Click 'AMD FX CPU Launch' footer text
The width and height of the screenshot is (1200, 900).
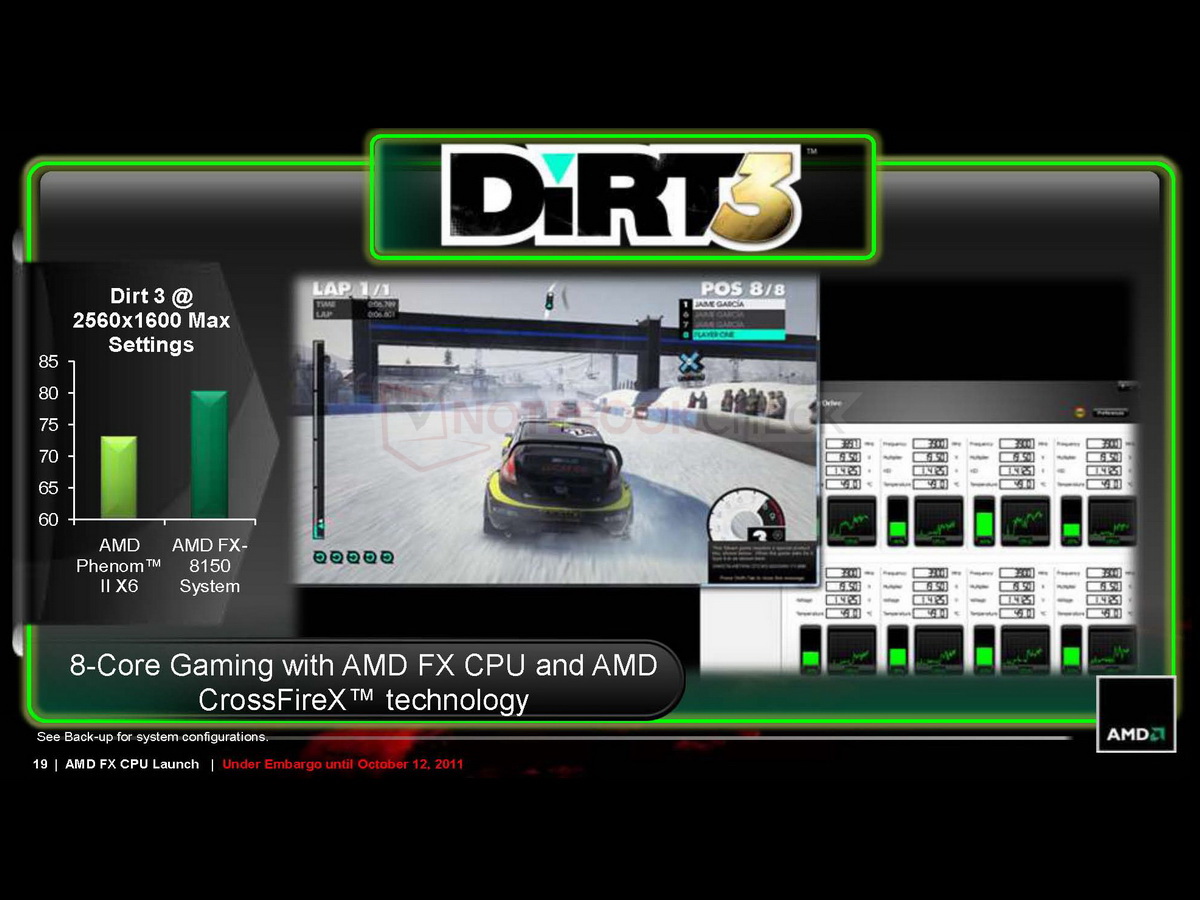point(132,765)
